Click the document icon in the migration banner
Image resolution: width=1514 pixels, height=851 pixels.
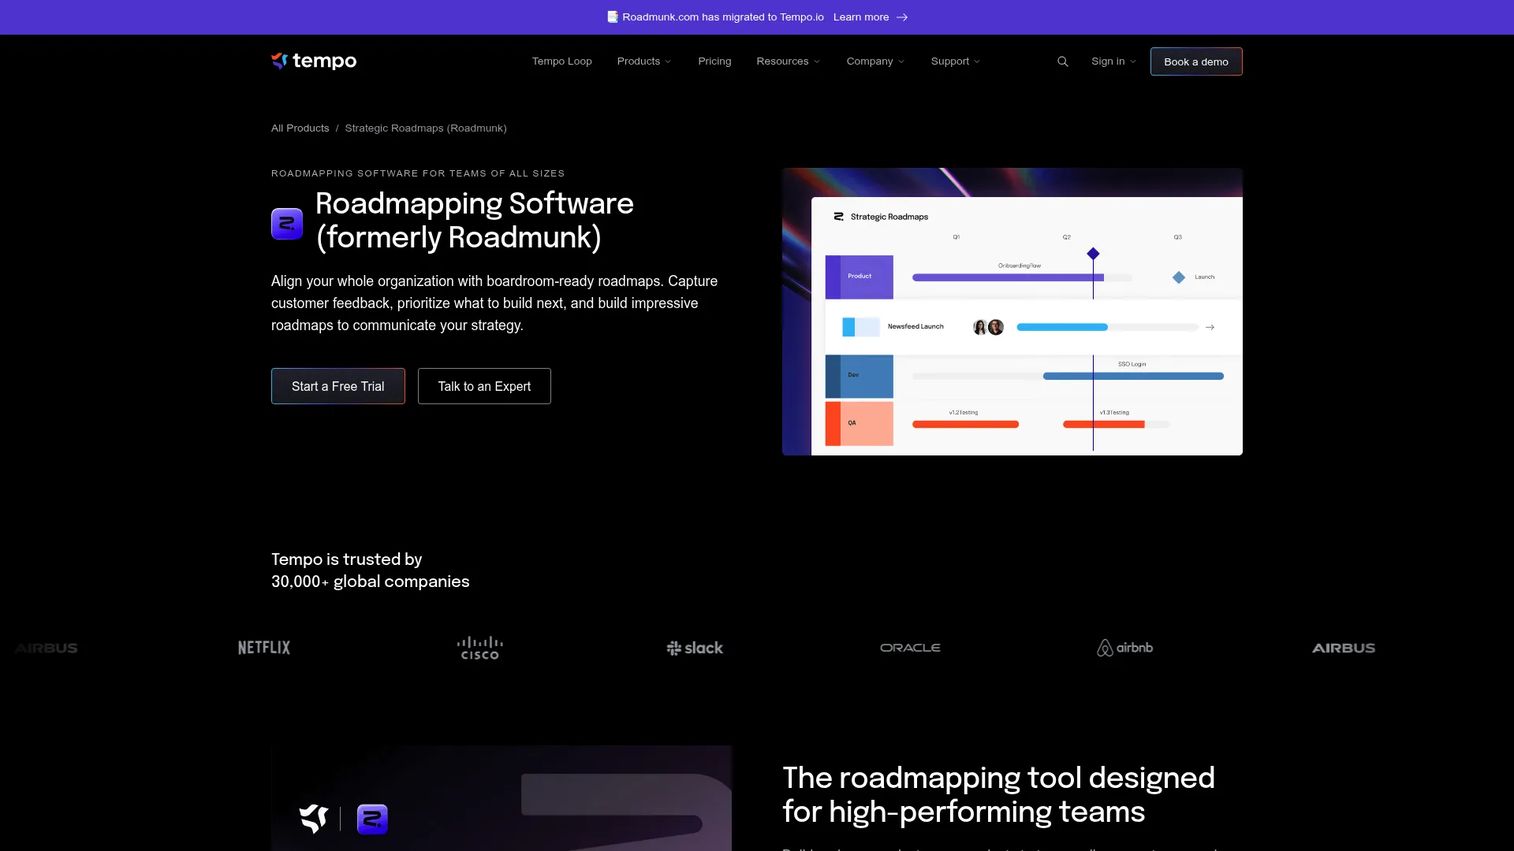[612, 17]
